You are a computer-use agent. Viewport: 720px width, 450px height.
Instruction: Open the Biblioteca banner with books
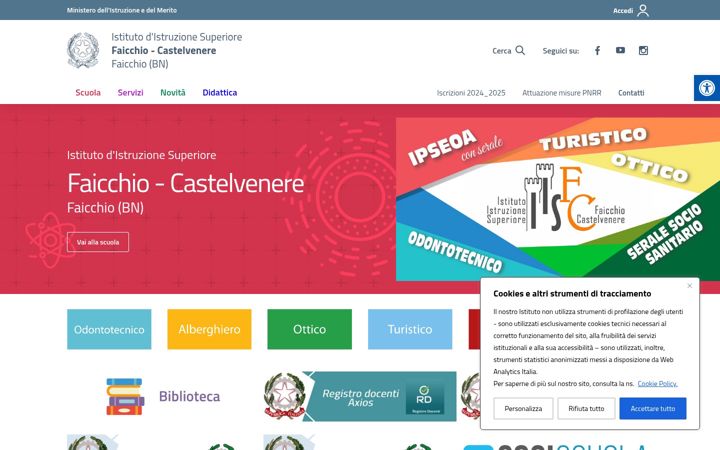(163, 396)
